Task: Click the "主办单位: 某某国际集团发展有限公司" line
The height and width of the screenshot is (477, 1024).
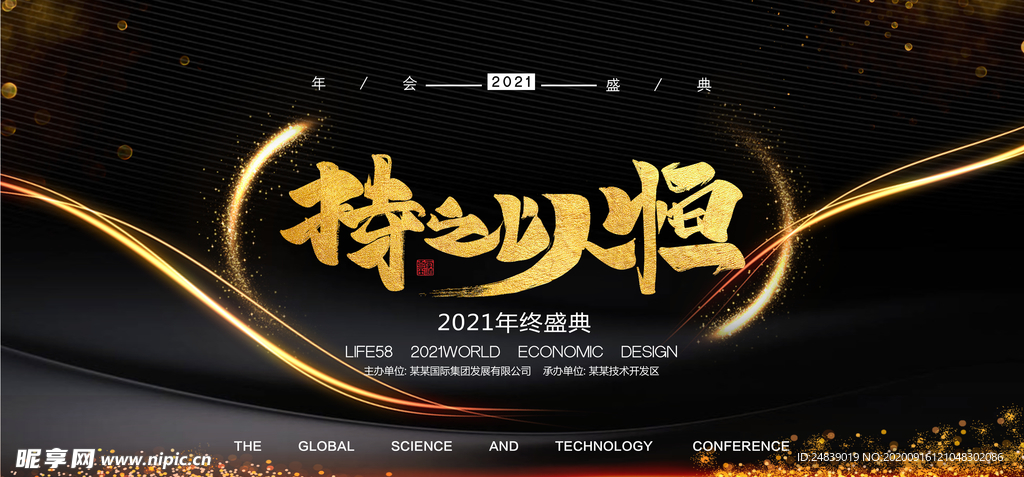Action: [x=448, y=371]
